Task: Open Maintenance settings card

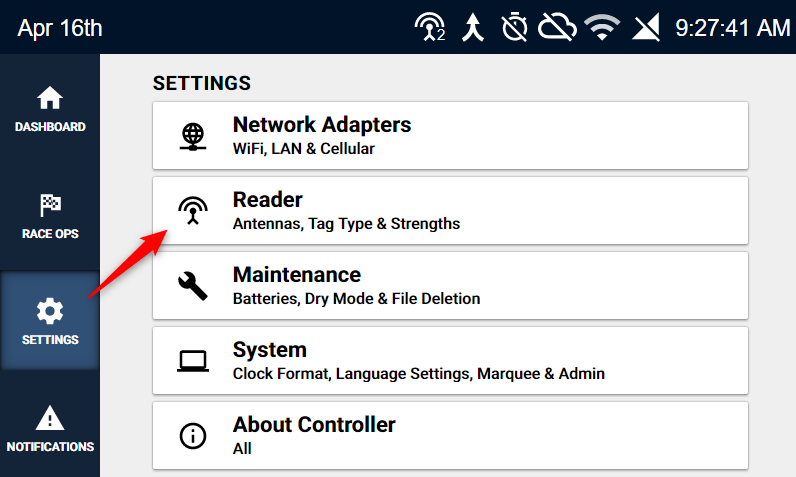Action: tap(450, 286)
